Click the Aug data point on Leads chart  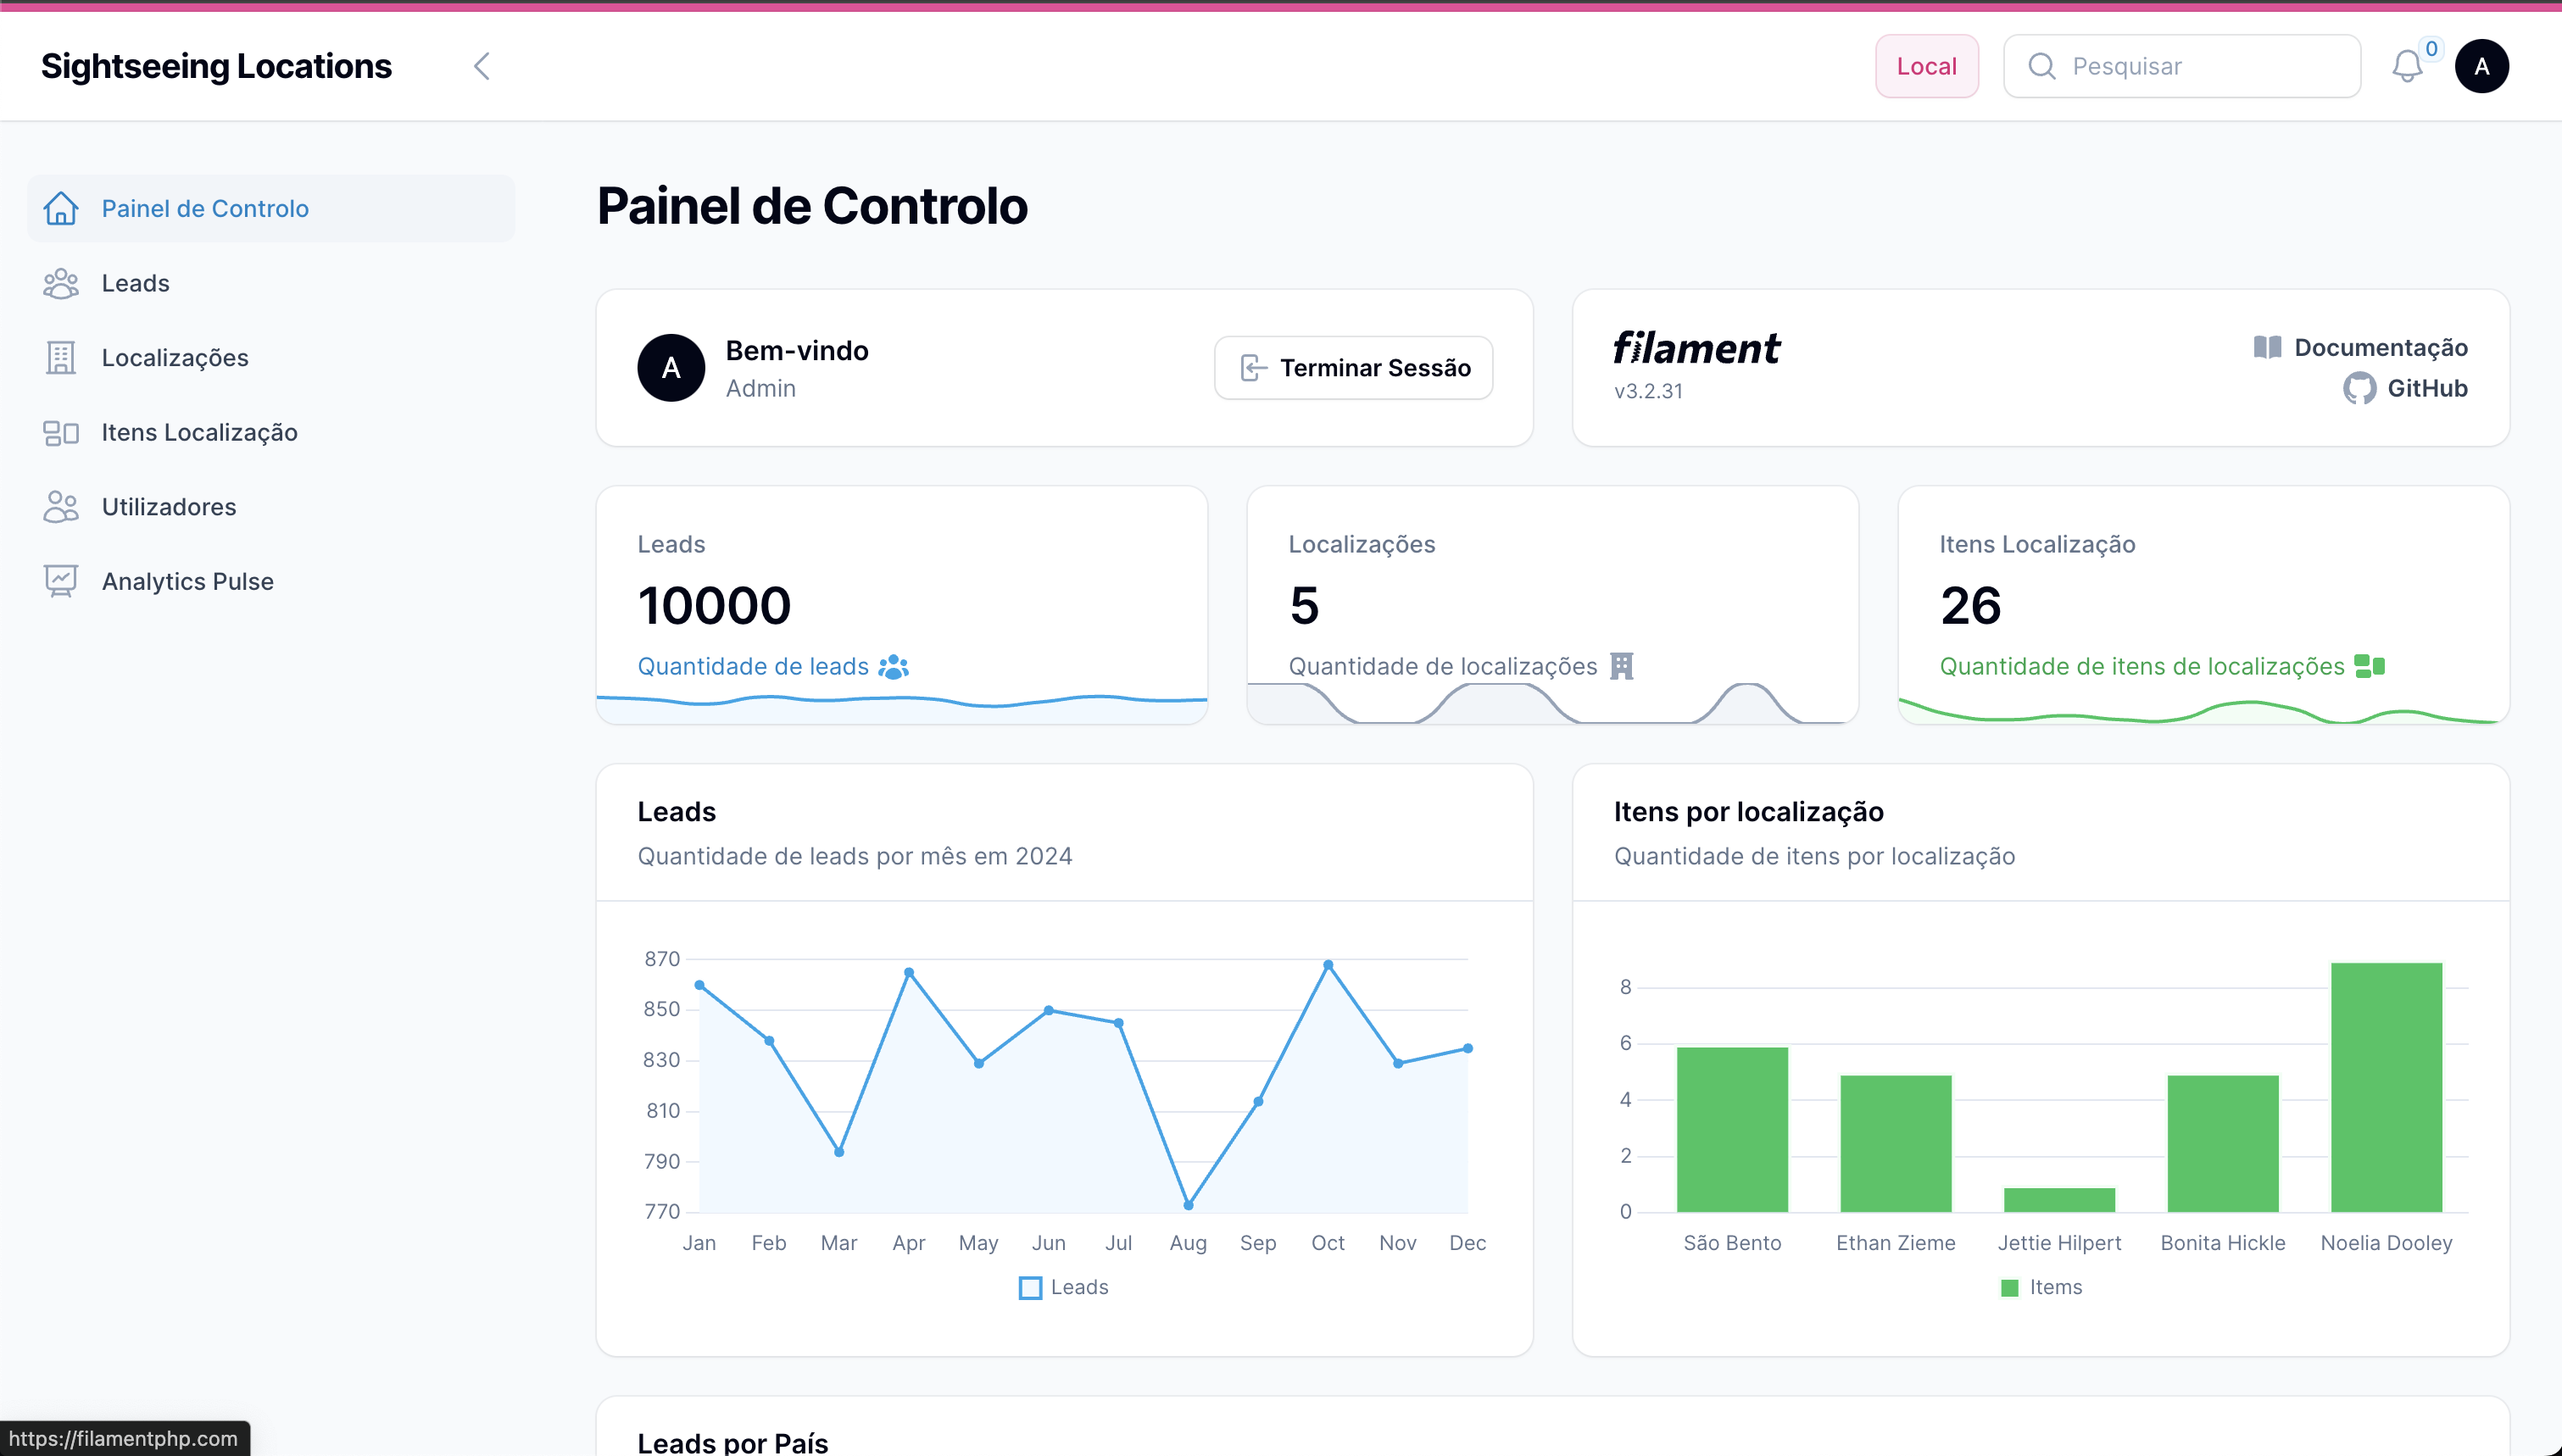click(x=1188, y=1205)
